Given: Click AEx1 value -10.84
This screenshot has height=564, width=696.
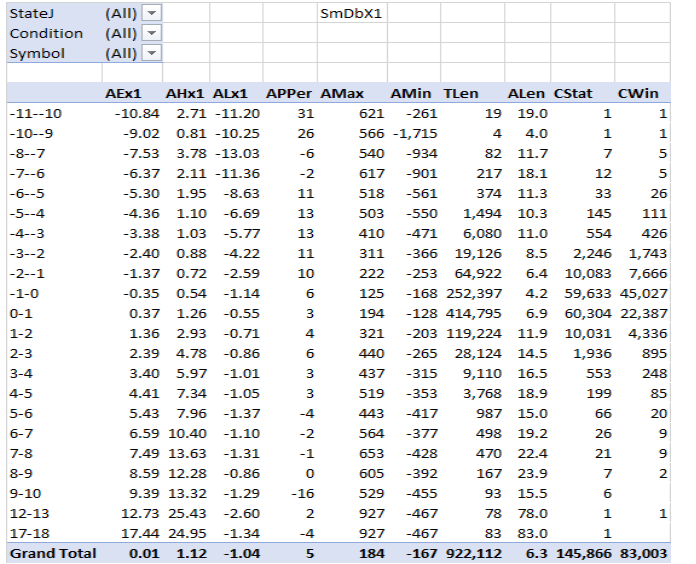Looking at the screenshot, I should pos(137,114).
